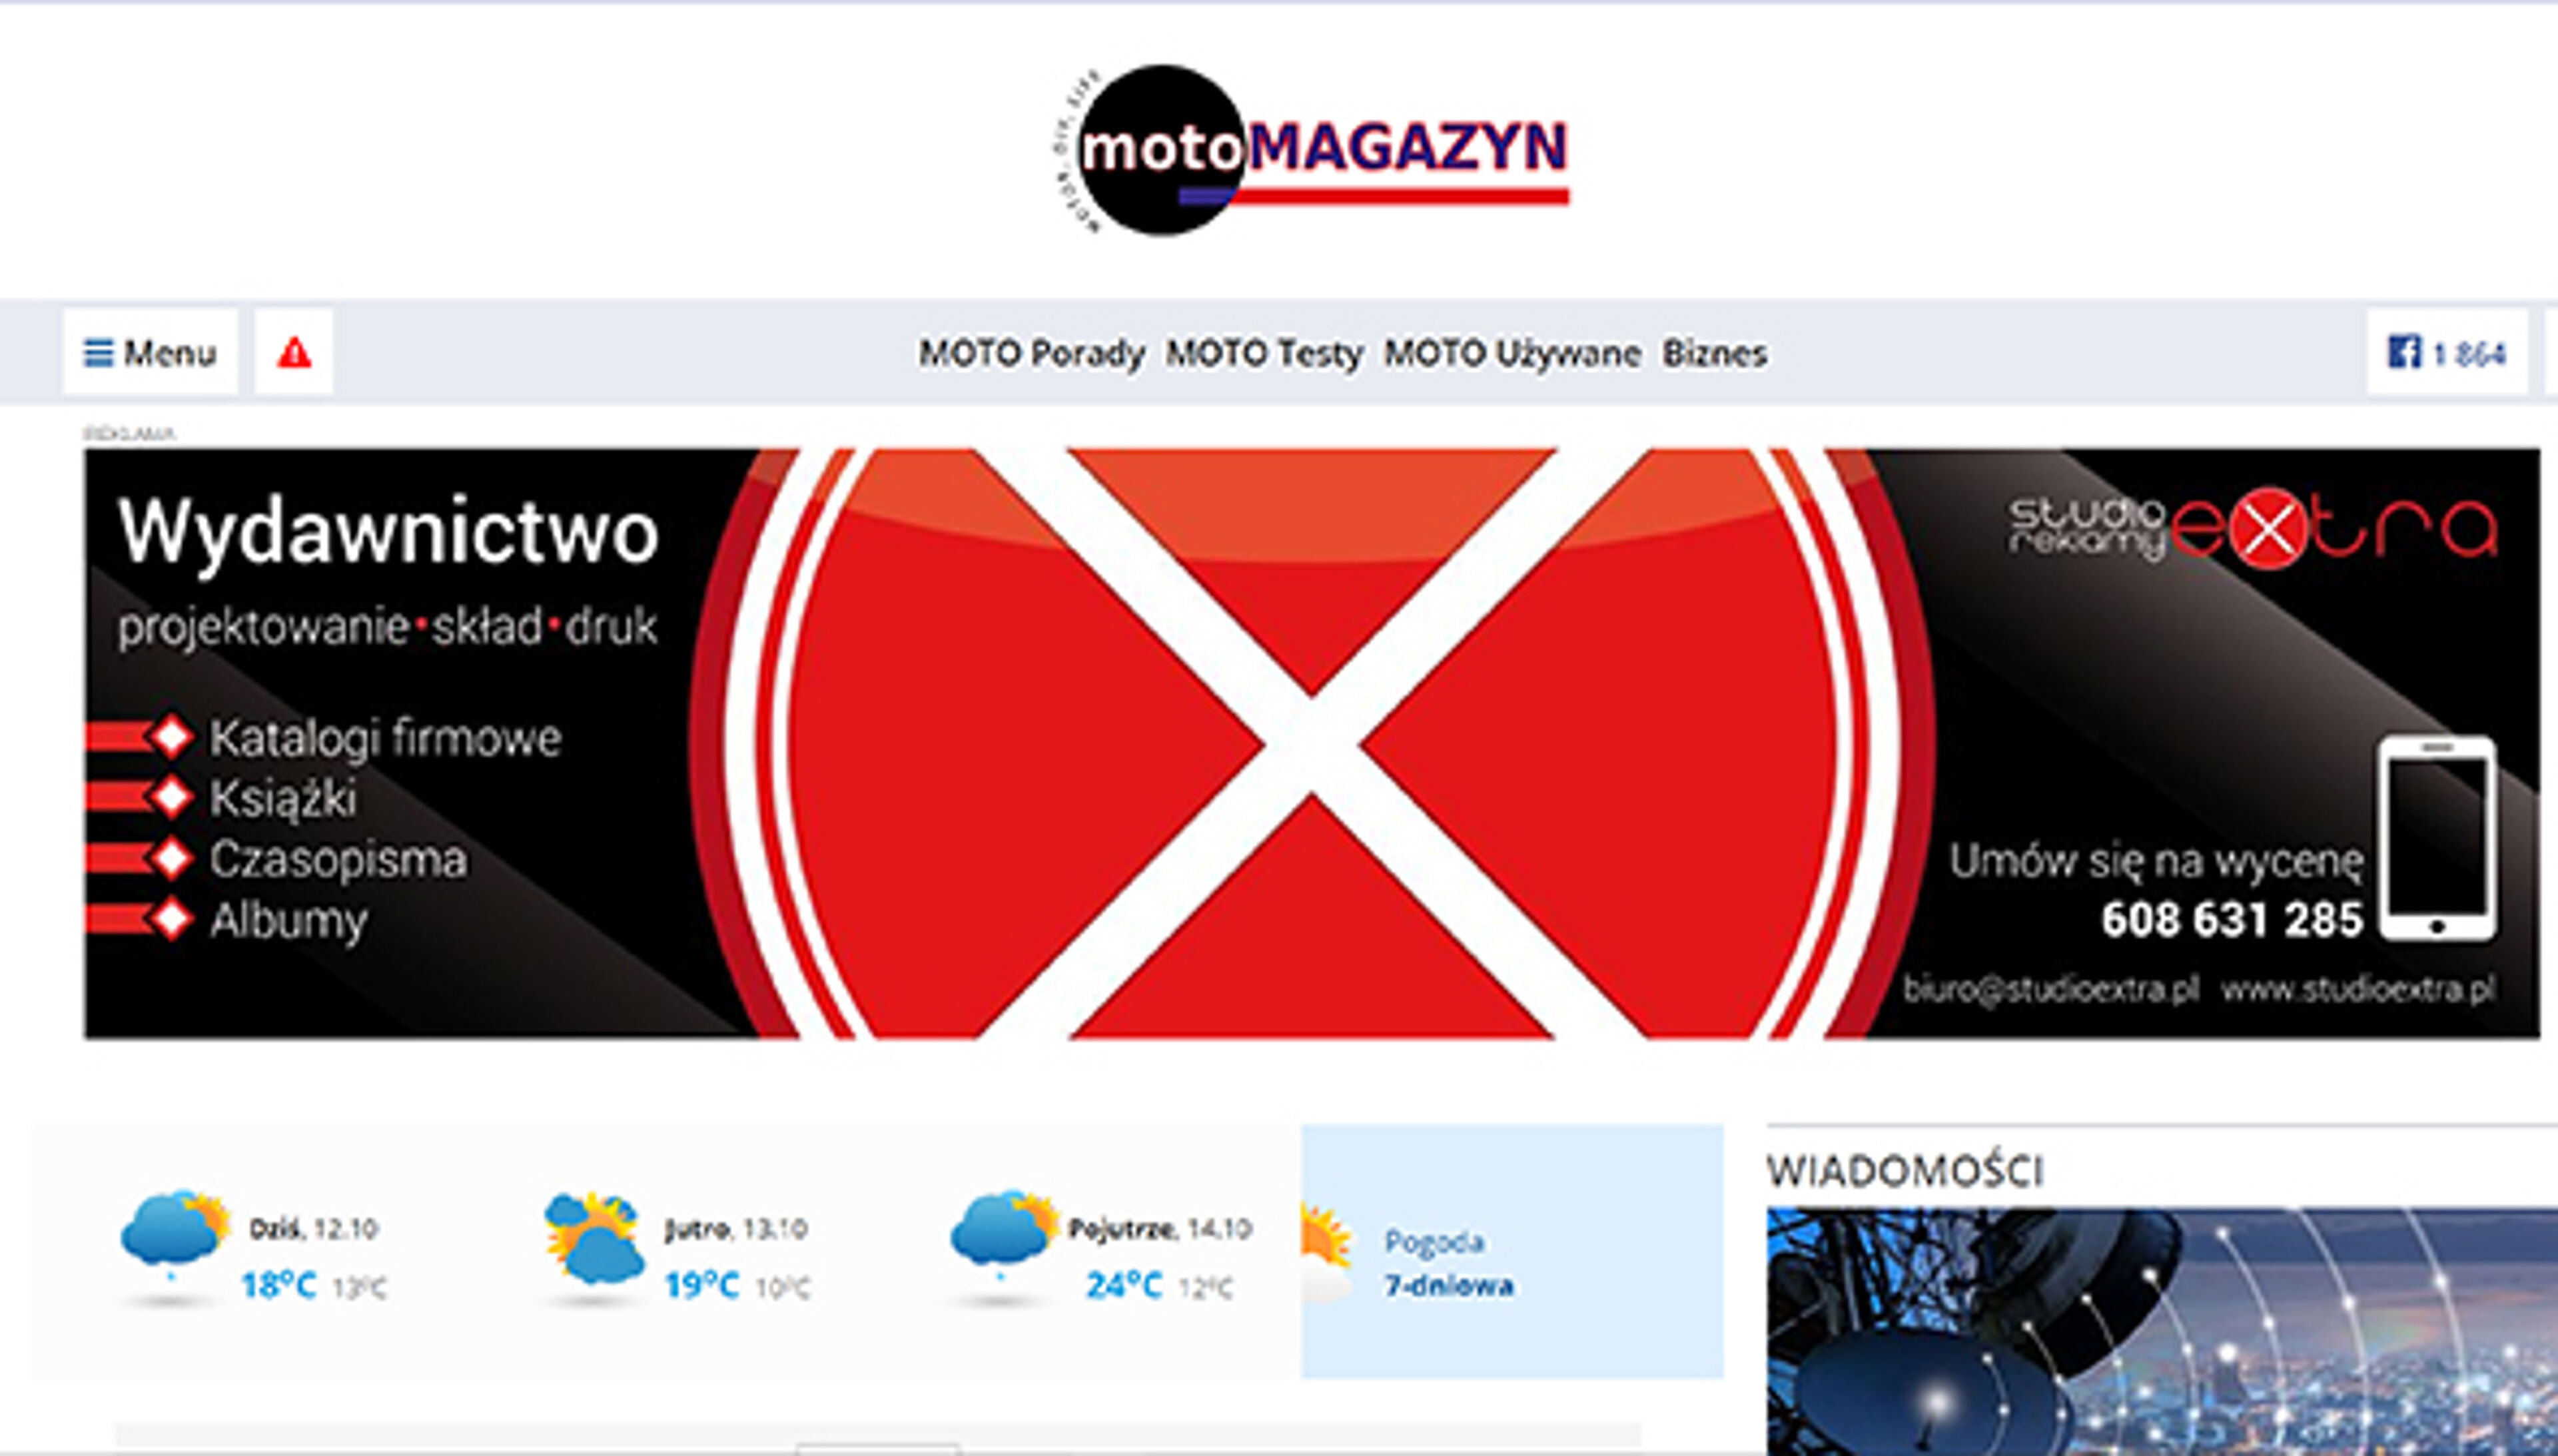This screenshot has width=2558, height=1456.
Task: Open the Pogoda 7-dniowa forecast link
Action: point(1449,1264)
